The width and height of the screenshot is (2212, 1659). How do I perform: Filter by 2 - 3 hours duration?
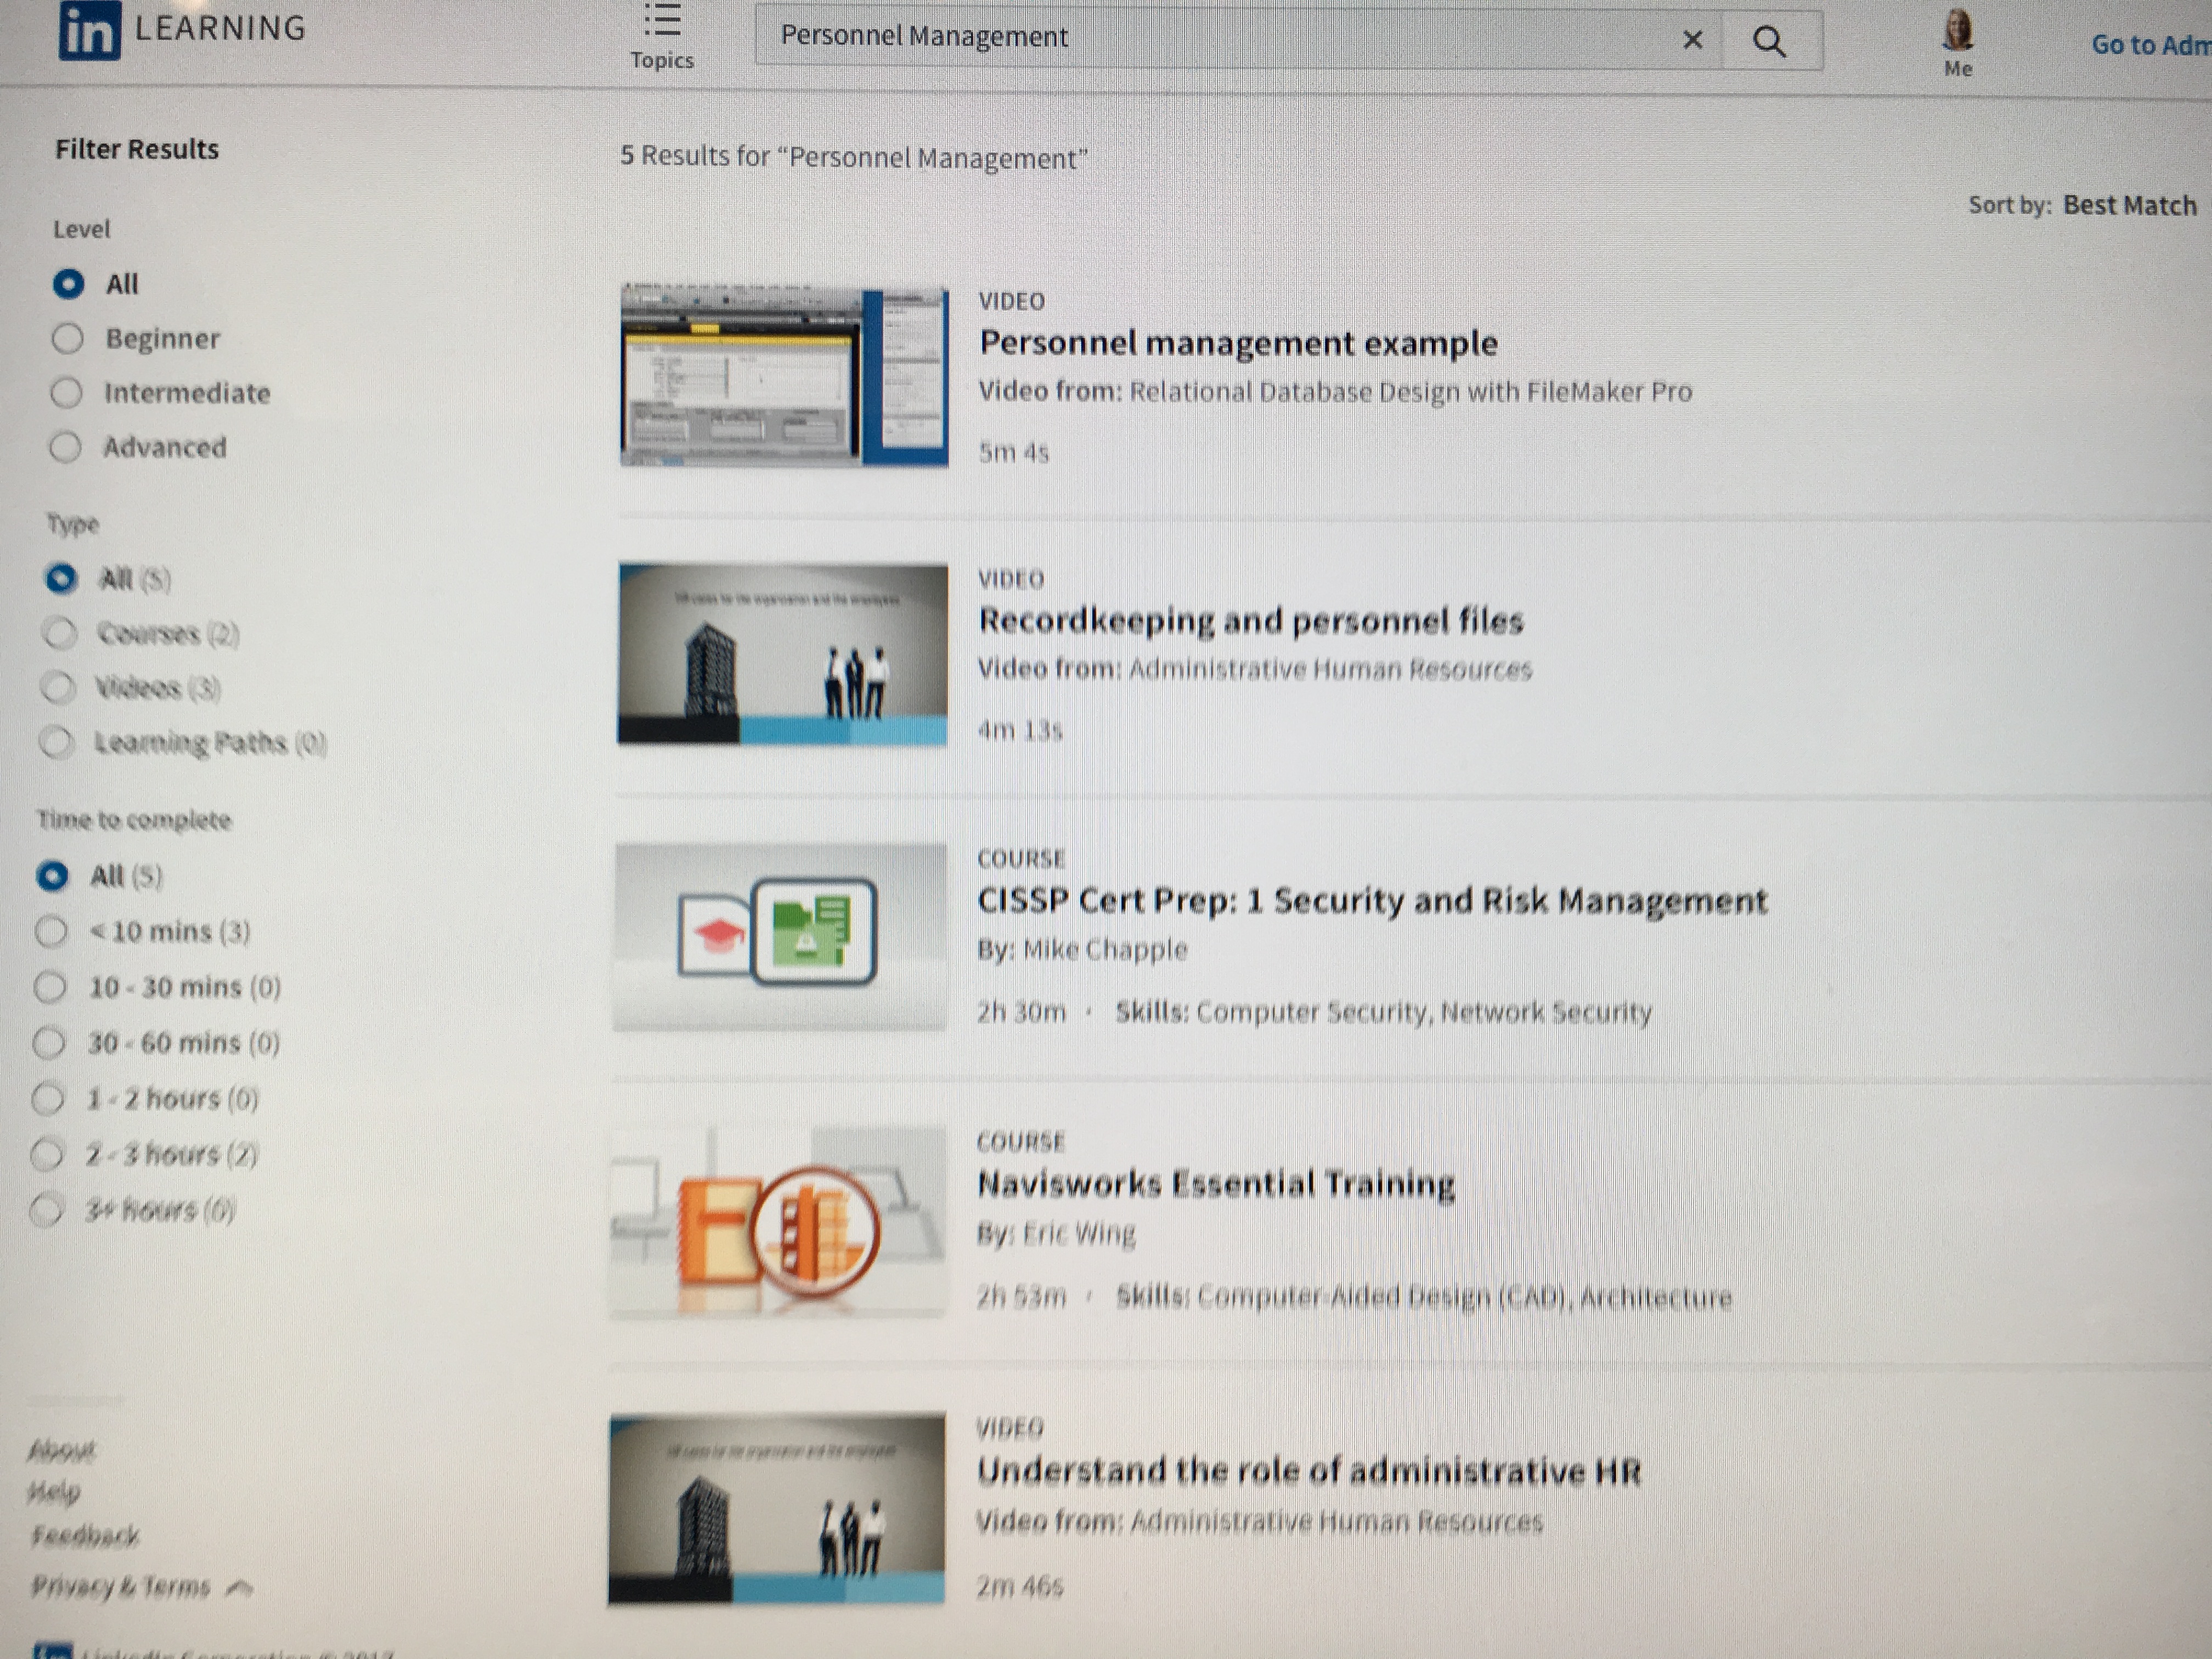46,1155
